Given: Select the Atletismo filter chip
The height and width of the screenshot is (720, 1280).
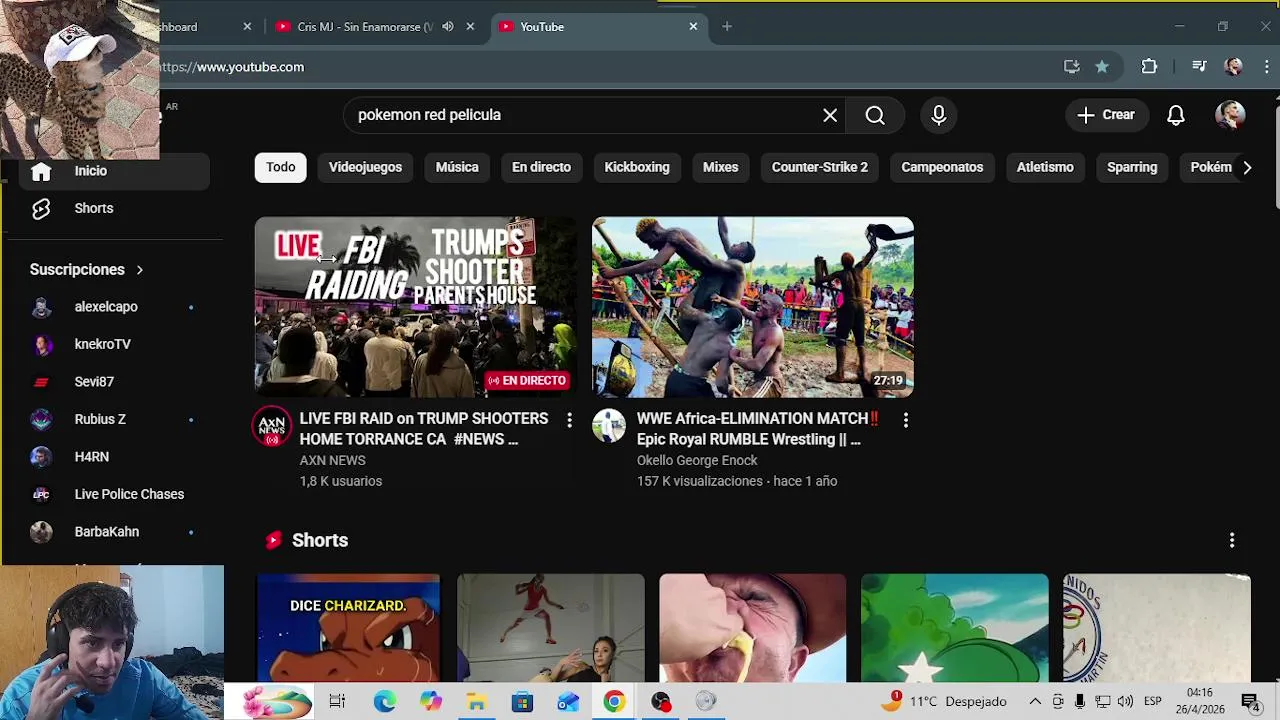Looking at the screenshot, I should tap(1045, 167).
